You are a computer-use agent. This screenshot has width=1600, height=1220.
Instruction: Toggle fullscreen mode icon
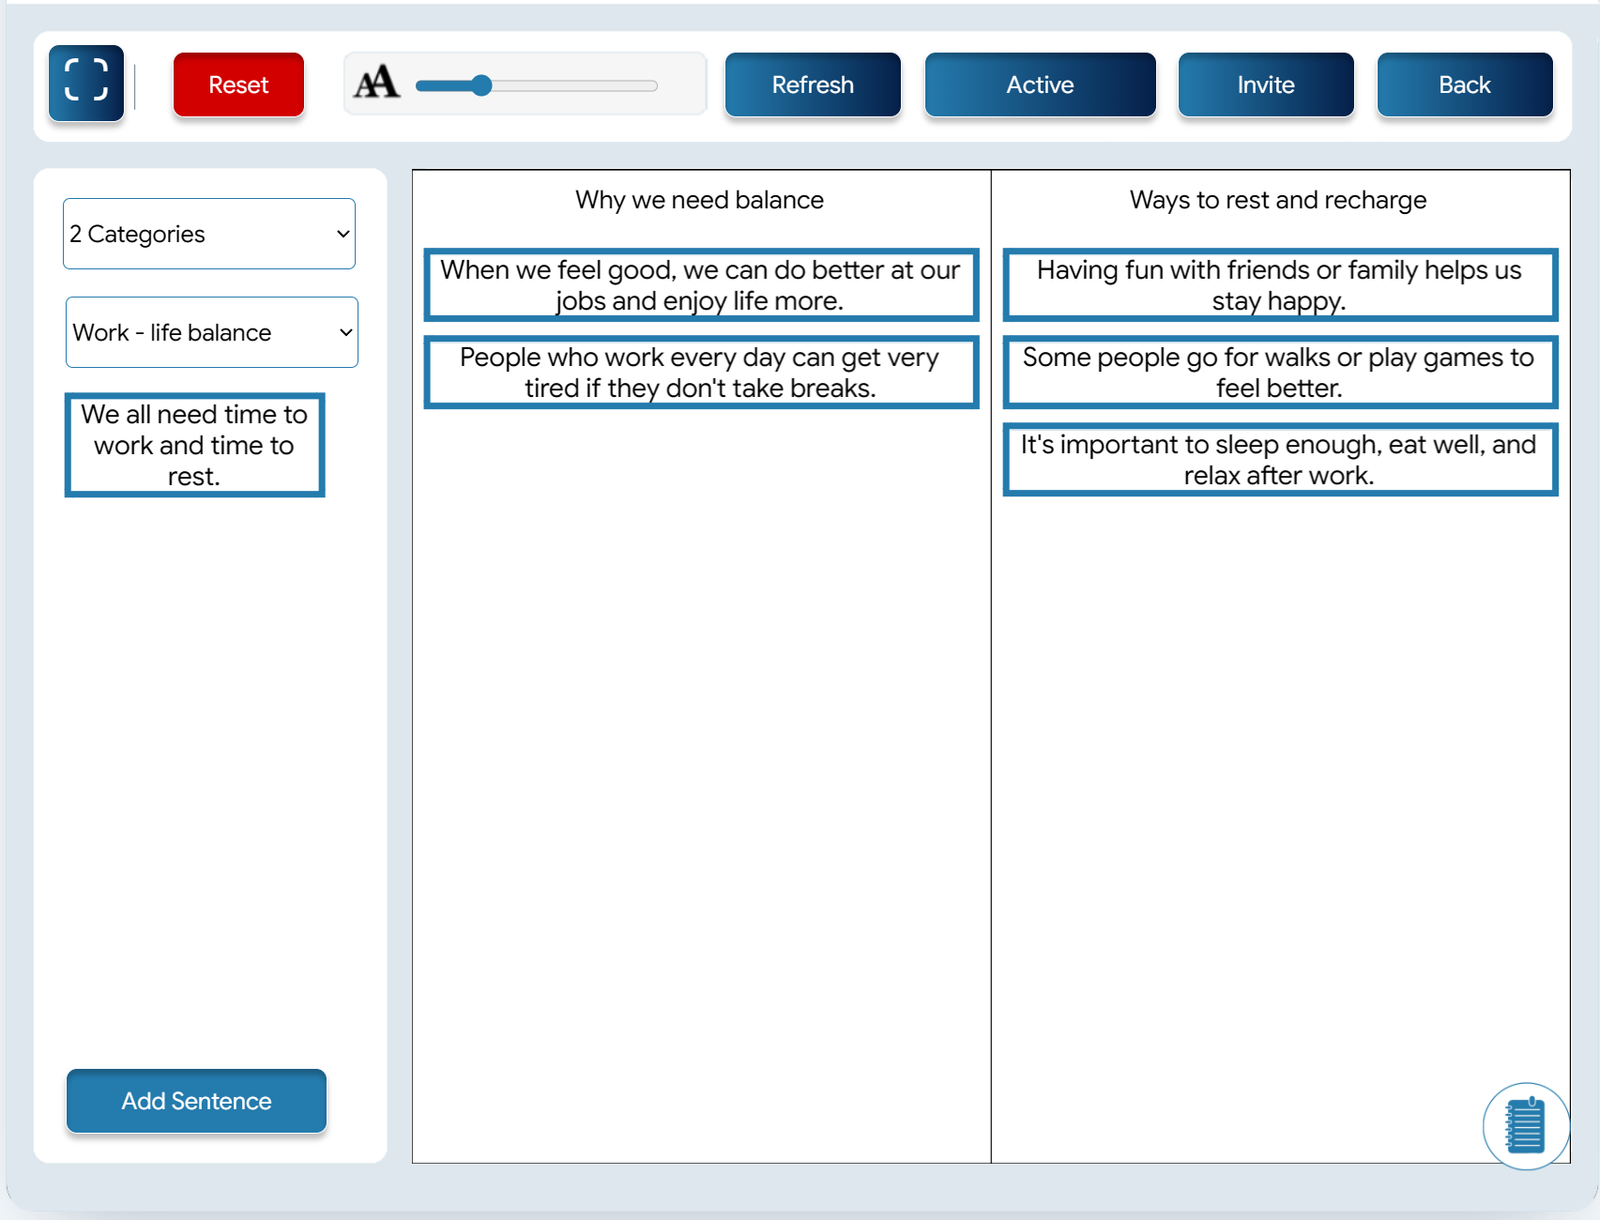(x=86, y=82)
